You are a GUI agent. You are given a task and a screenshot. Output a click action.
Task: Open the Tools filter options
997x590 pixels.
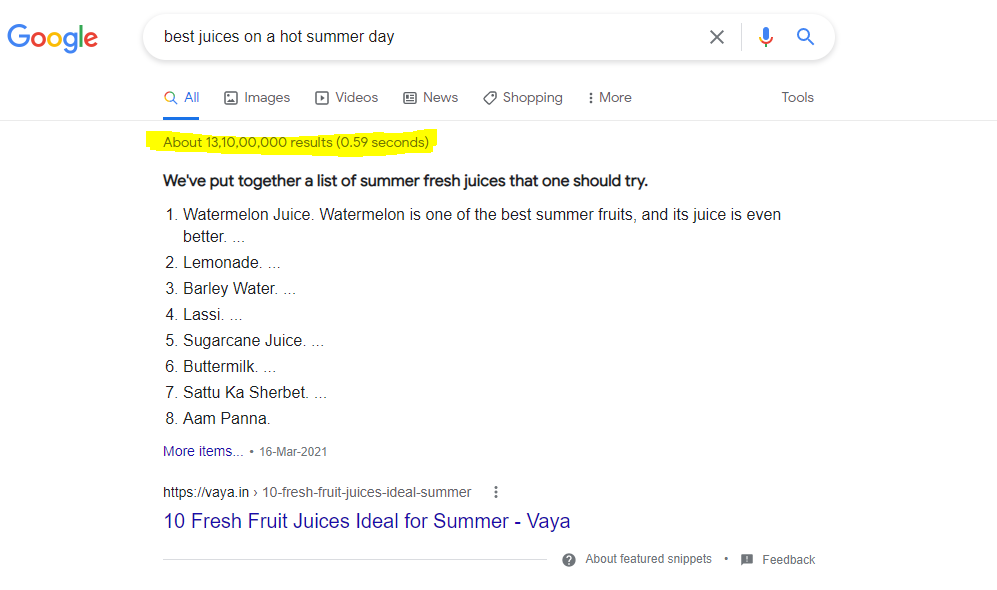(797, 98)
